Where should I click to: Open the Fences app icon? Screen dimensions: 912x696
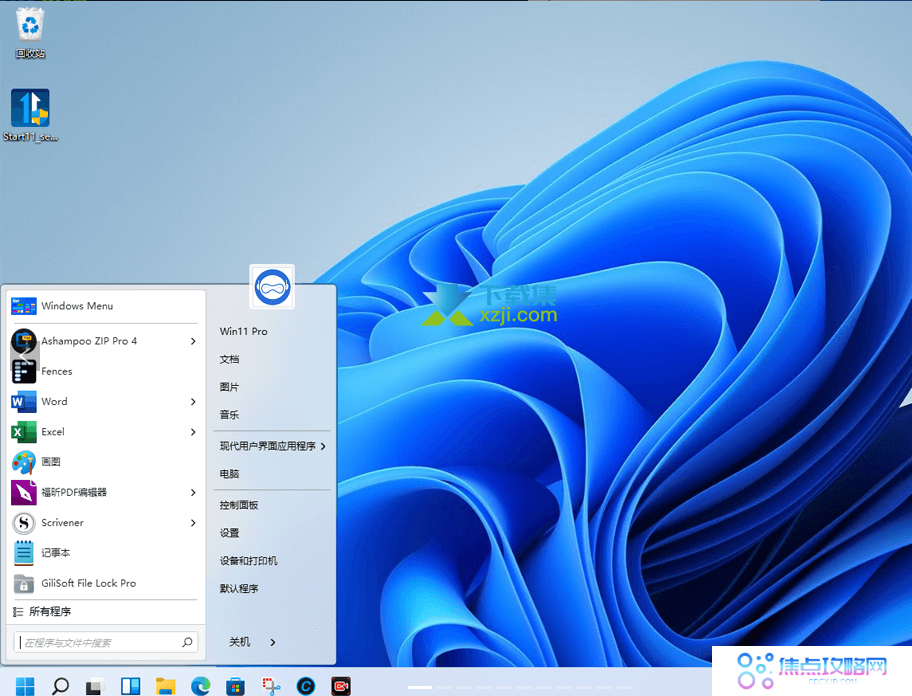coord(24,371)
